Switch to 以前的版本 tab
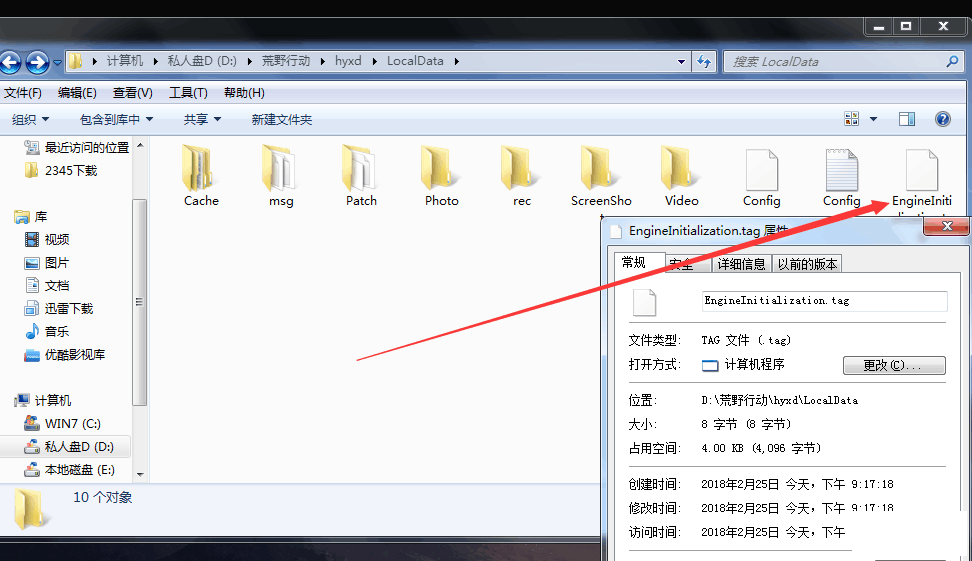Viewport: 972px width, 561px height. coord(807,264)
